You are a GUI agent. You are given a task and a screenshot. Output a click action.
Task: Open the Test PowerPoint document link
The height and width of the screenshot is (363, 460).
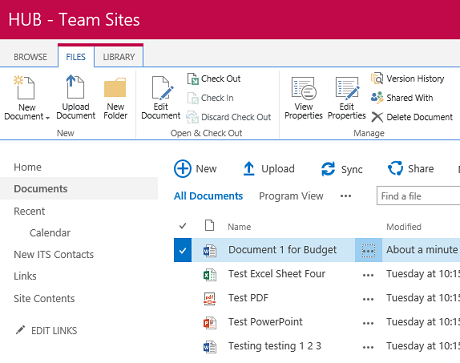tap(265, 322)
